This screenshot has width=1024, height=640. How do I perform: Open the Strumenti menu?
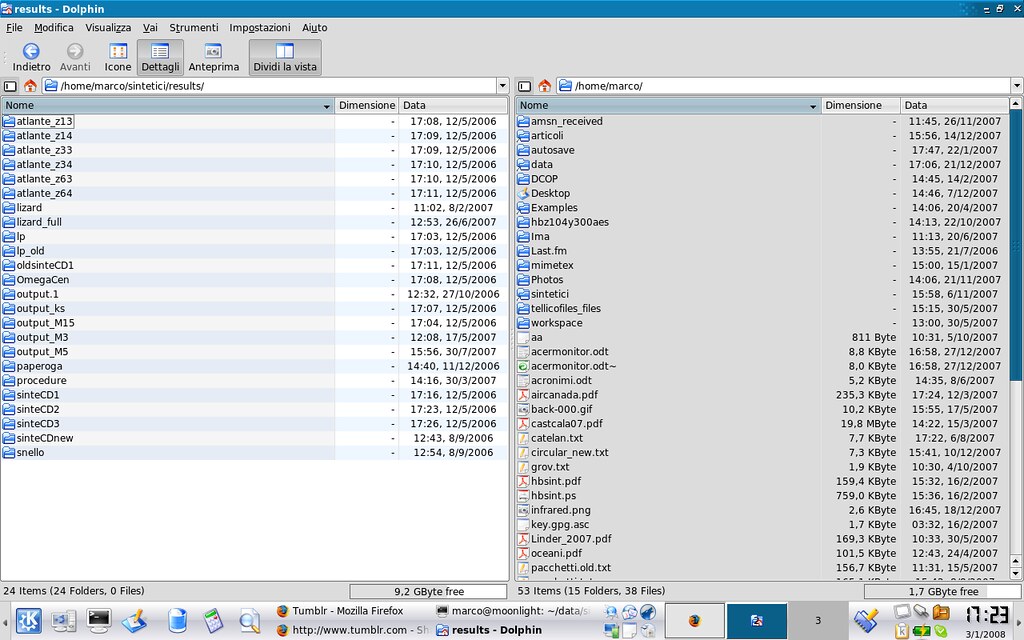[193, 27]
